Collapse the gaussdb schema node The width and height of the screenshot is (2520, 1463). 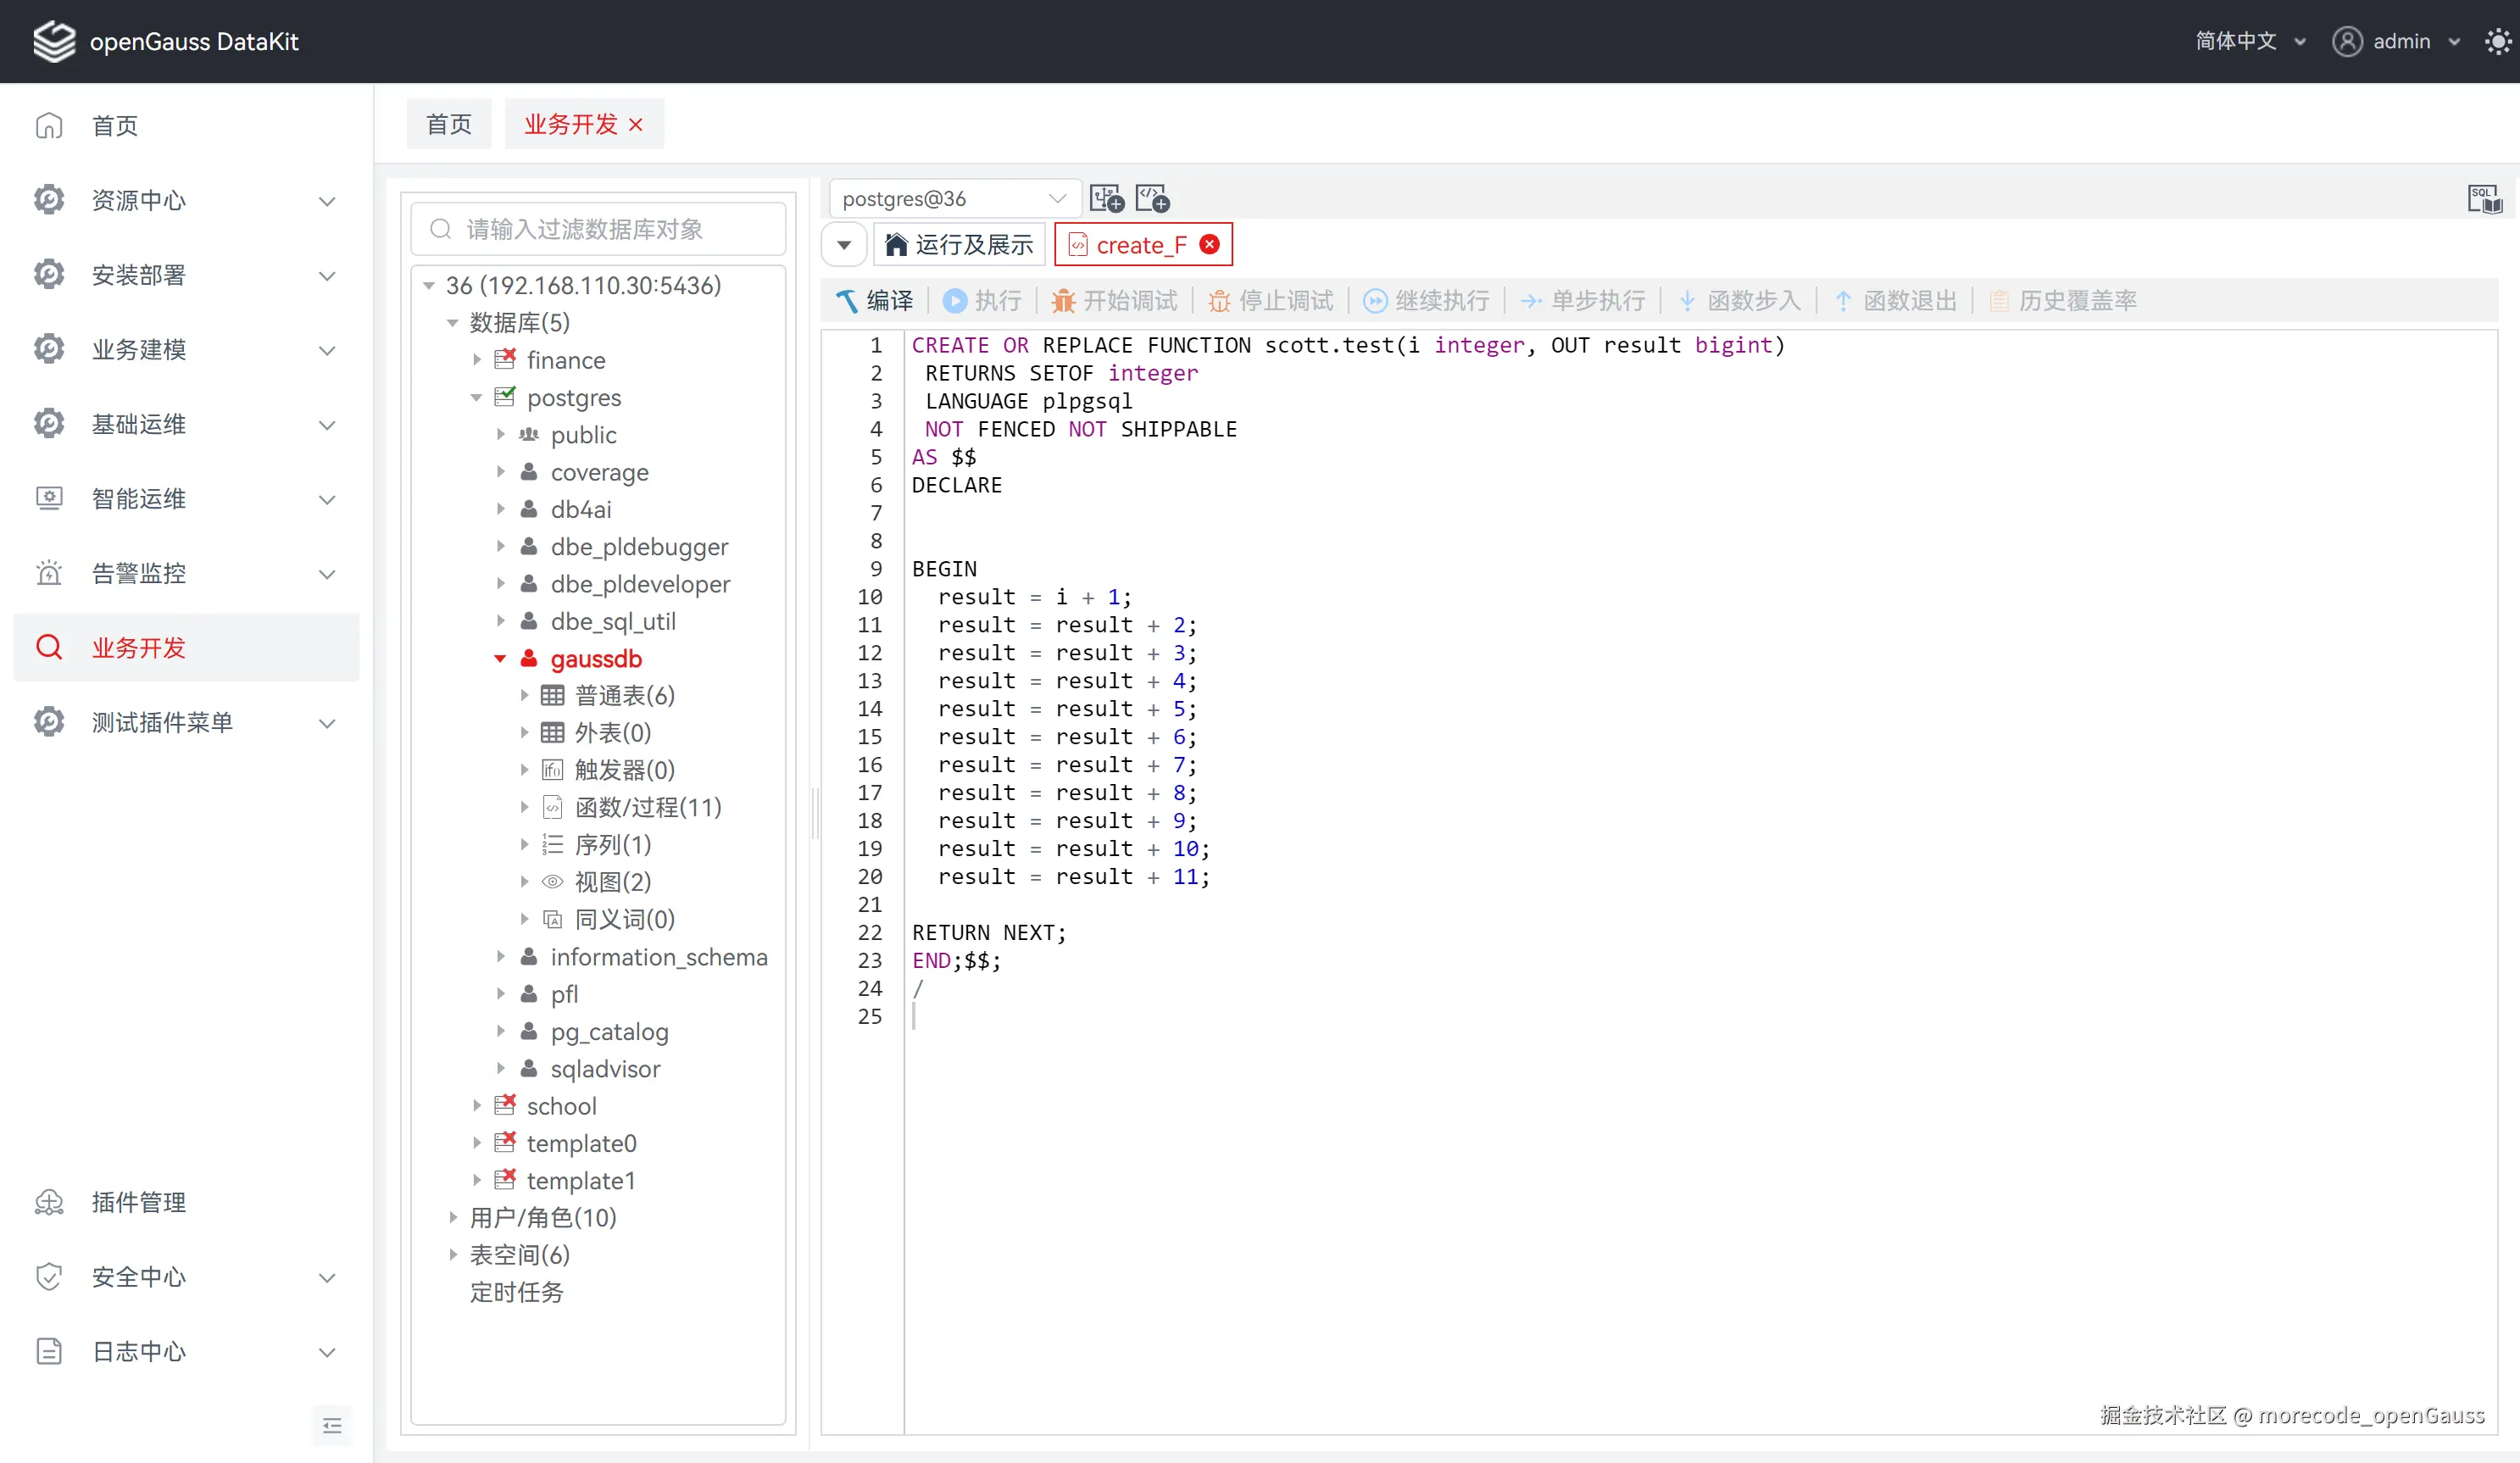tap(500, 658)
